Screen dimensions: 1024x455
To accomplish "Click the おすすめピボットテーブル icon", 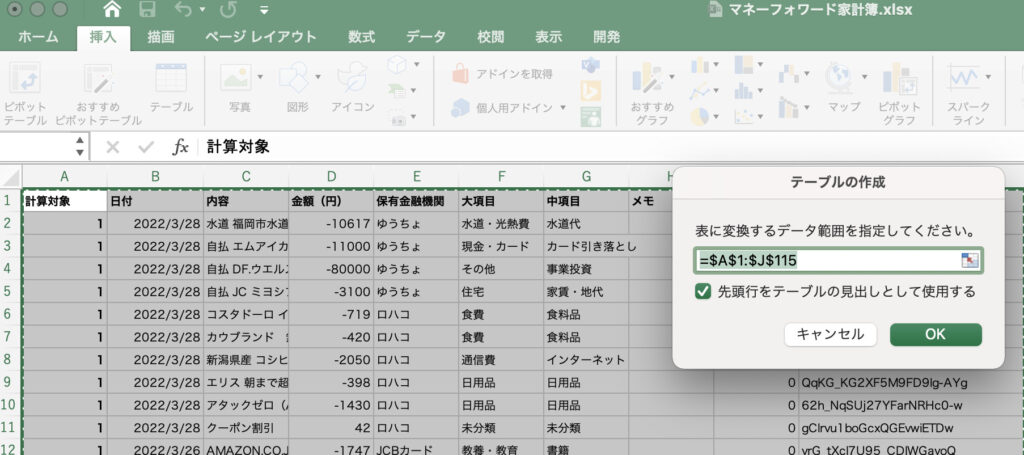I will click(99, 79).
